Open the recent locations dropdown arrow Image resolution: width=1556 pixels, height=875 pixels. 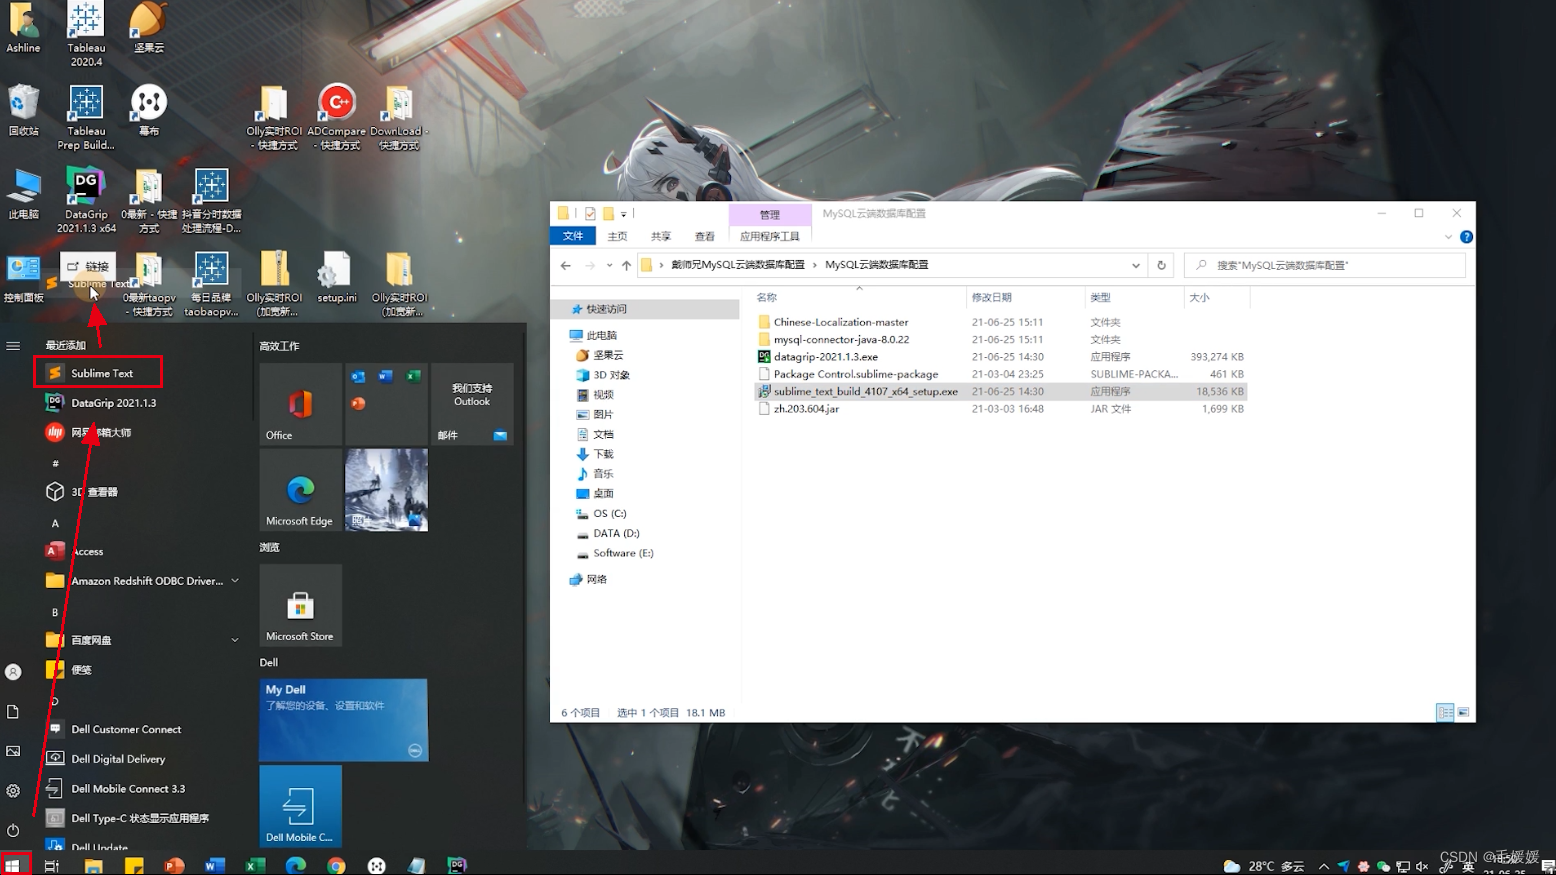(609, 265)
